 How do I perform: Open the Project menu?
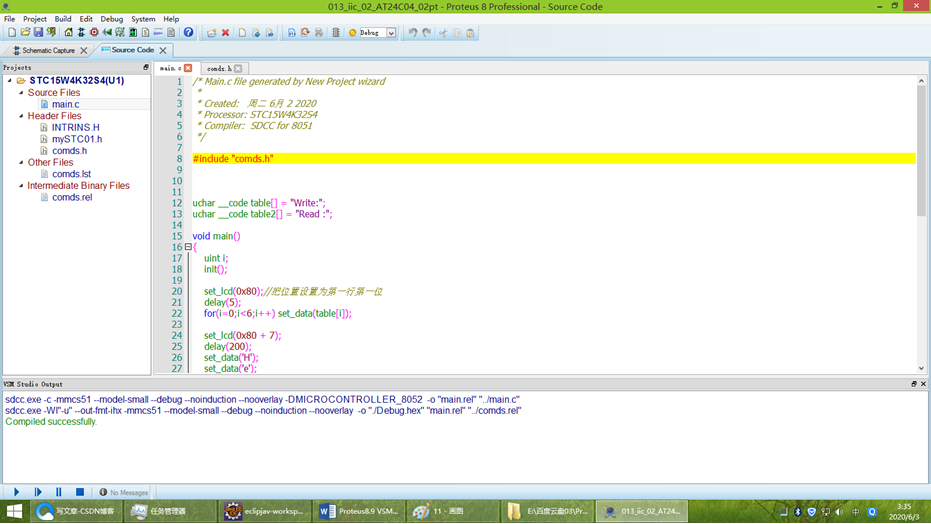pyautogui.click(x=34, y=19)
